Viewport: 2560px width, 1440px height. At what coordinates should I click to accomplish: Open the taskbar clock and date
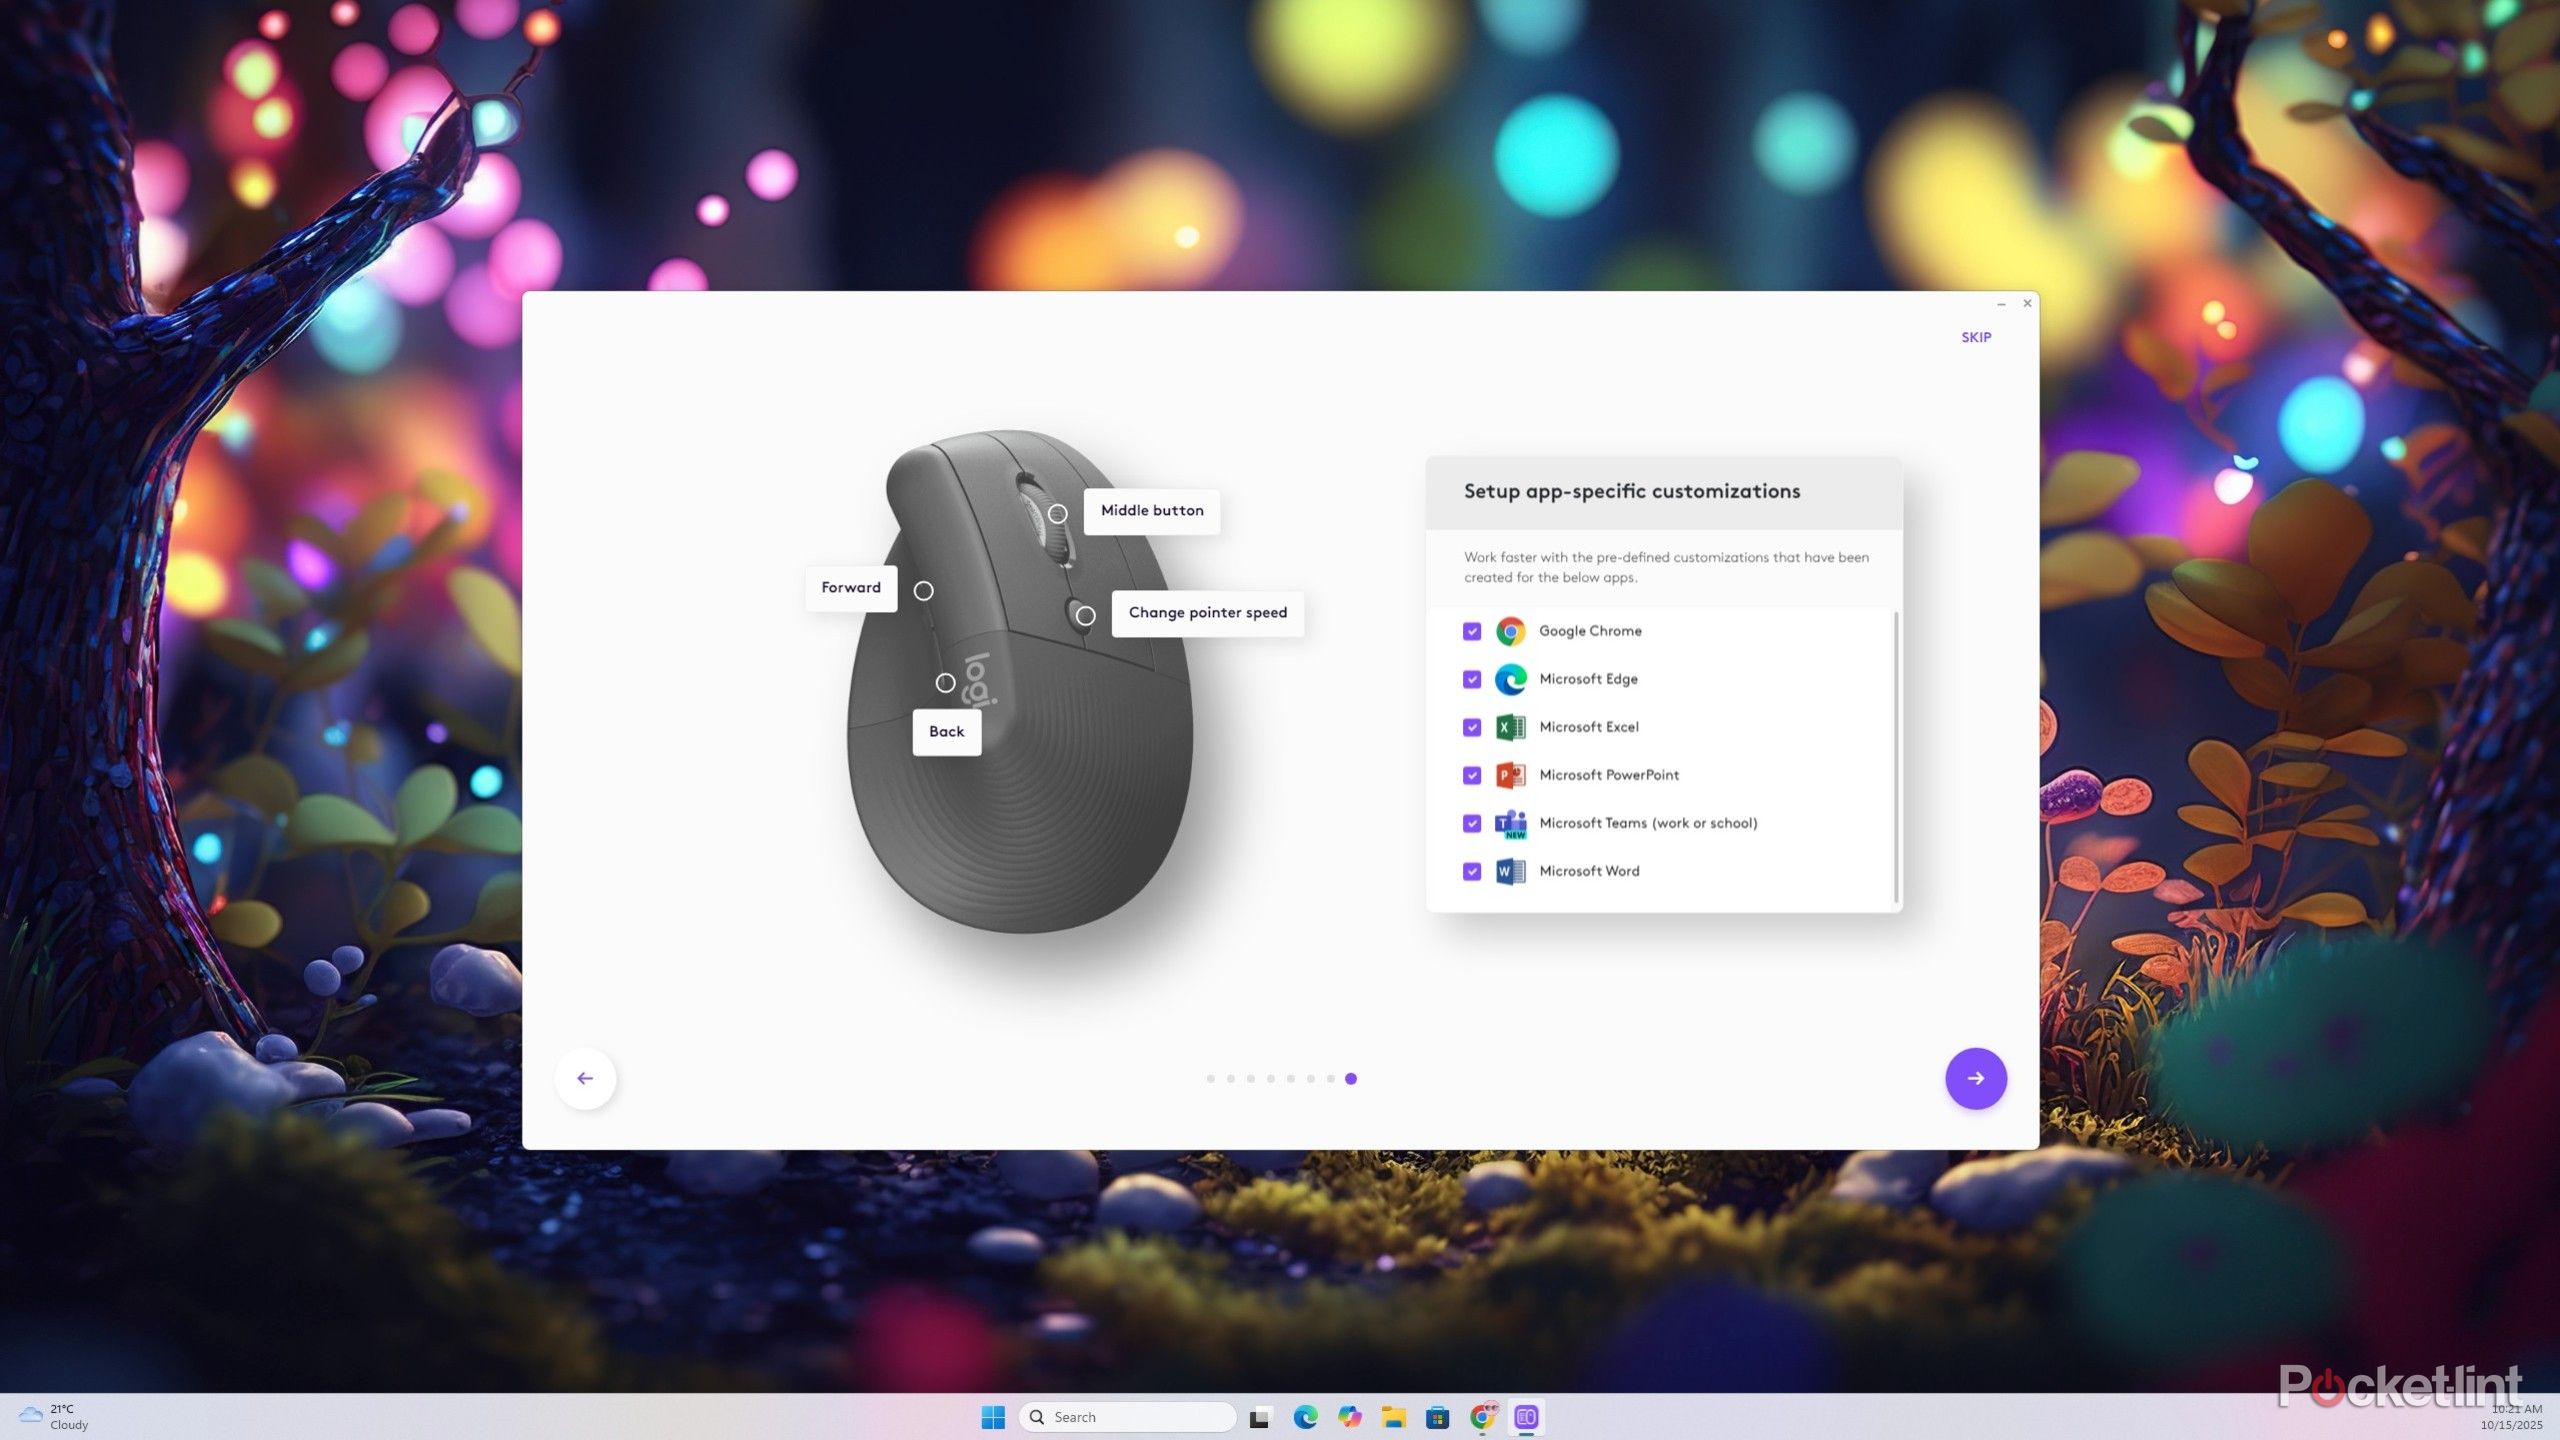click(x=2510, y=1417)
